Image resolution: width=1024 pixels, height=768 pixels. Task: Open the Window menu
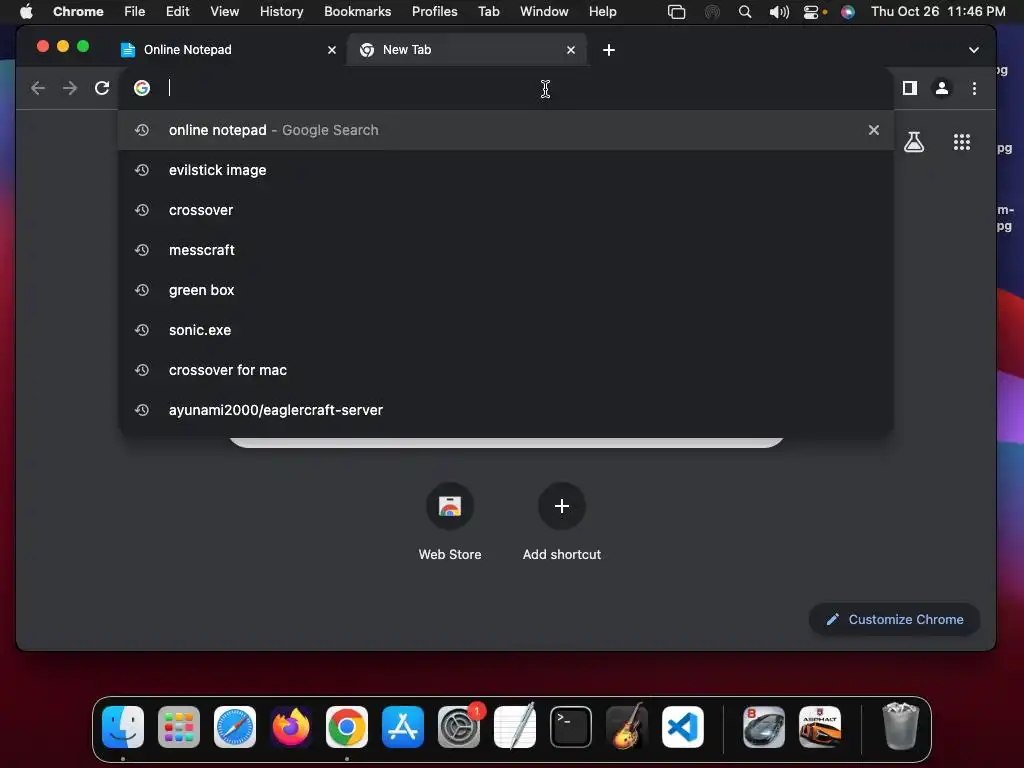544,12
